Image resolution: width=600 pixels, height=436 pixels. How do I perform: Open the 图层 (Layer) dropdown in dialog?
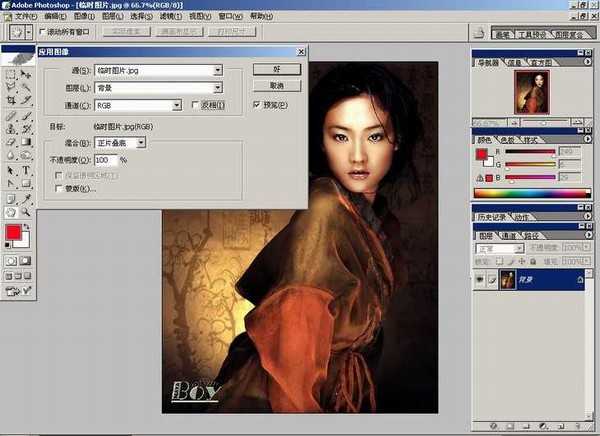pyautogui.click(x=217, y=88)
